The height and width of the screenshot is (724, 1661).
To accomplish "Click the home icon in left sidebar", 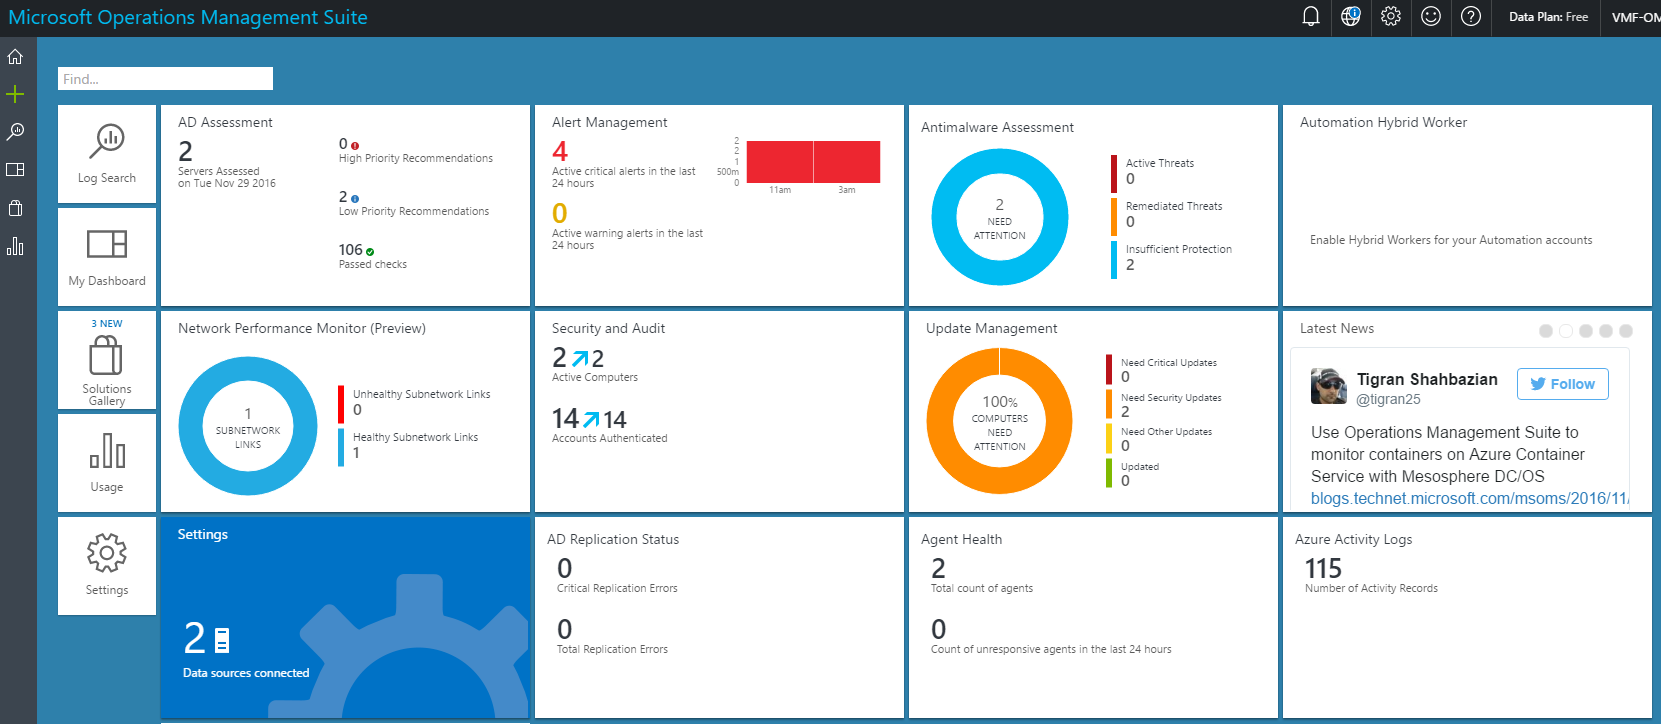I will [x=15, y=57].
